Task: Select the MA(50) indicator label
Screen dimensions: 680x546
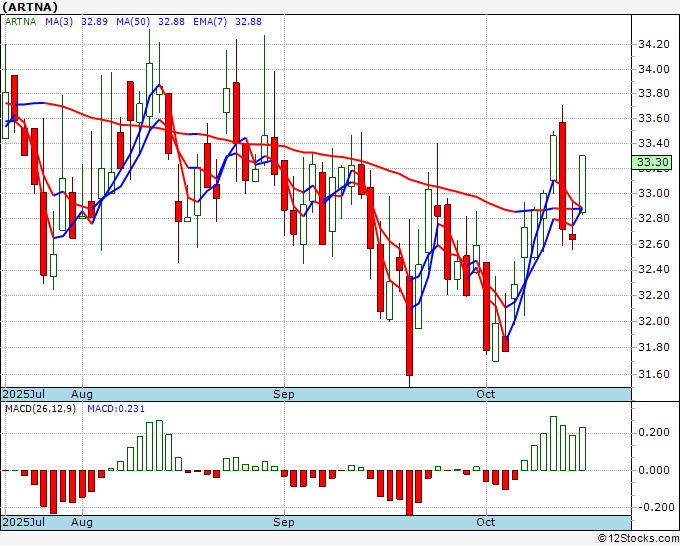Action: 133,22
